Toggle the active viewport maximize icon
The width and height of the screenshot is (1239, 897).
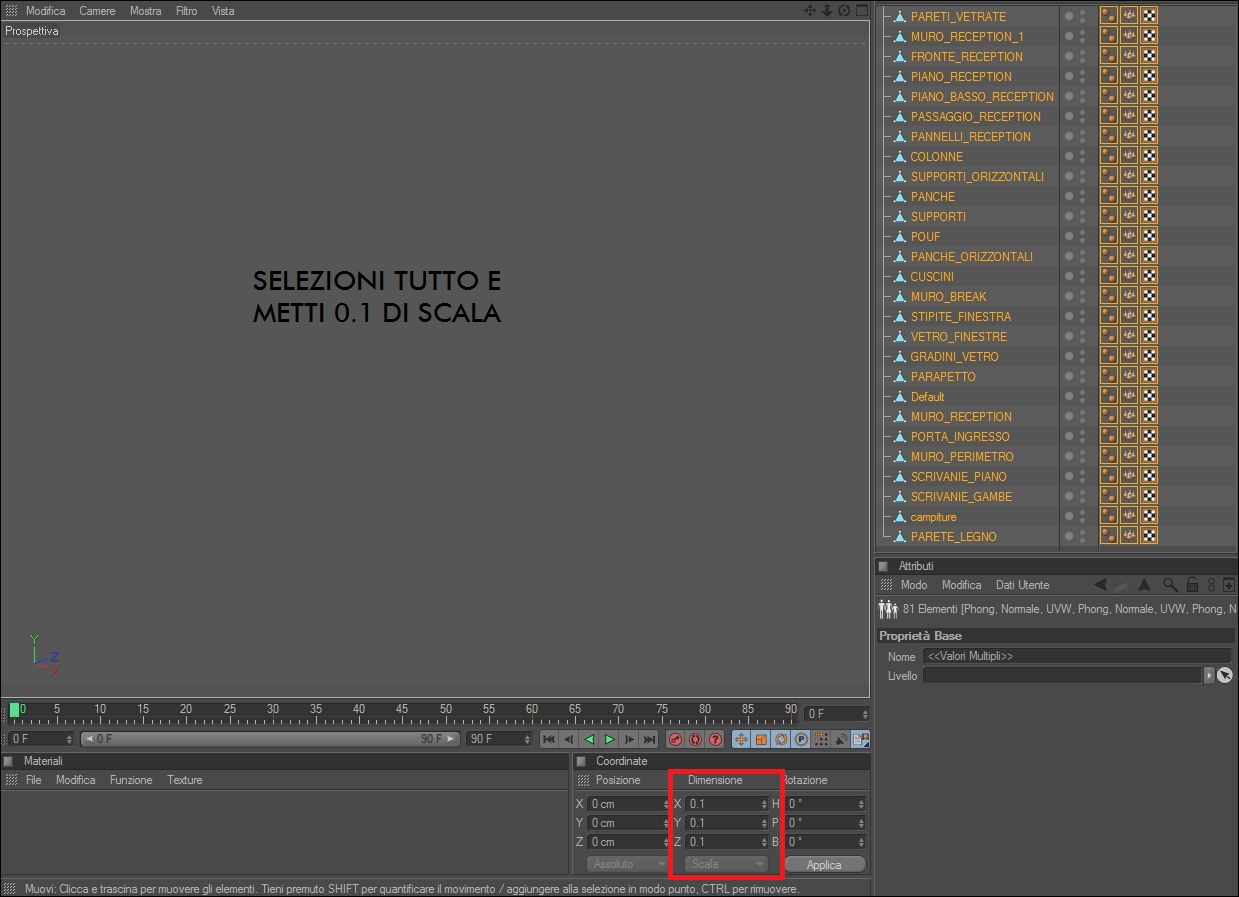tap(861, 10)
